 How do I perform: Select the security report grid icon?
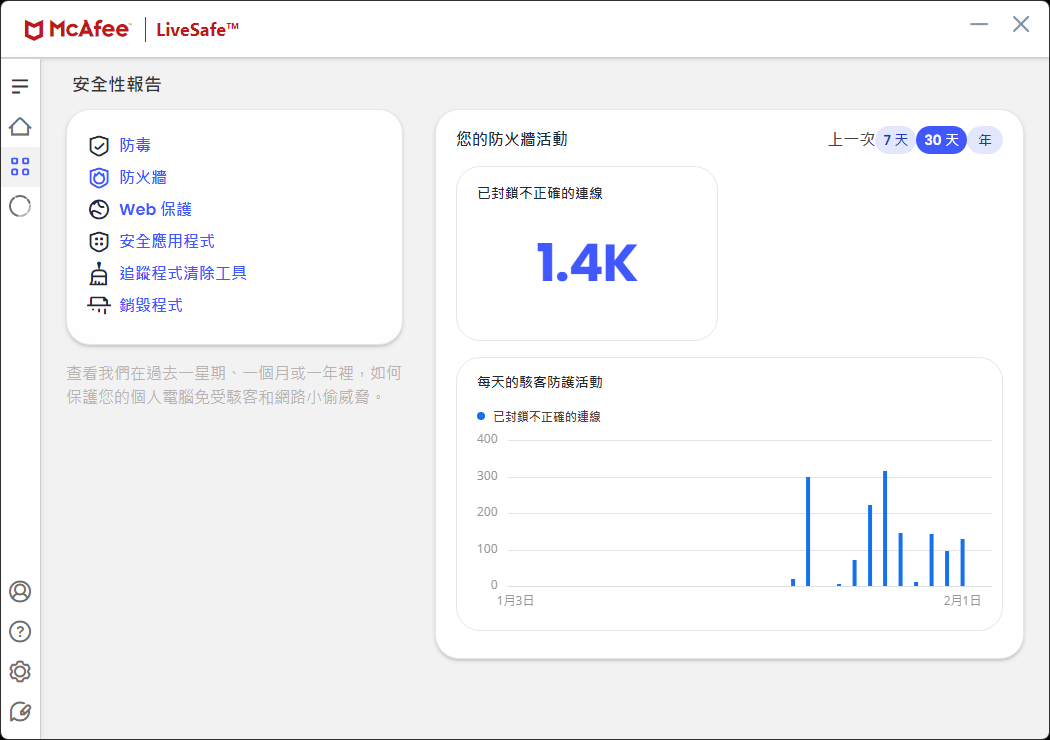(x=20, y=167)
